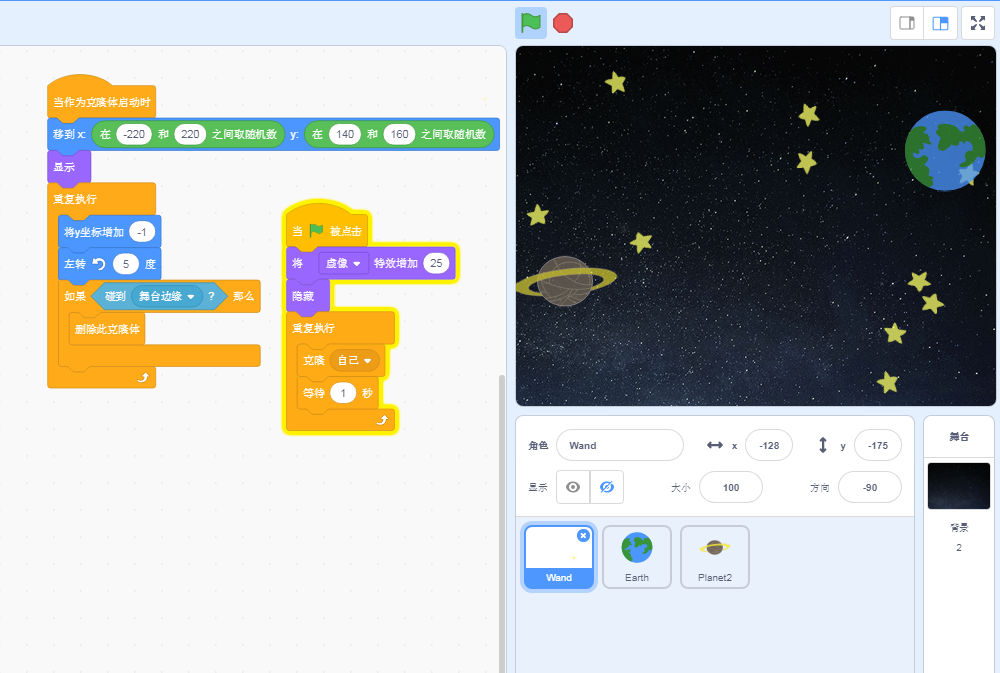Open the 舞台边缘 dropdown in the touching block
This screenshot has height=673, width=1000.
pyautogui.click(x=167, y=296)
